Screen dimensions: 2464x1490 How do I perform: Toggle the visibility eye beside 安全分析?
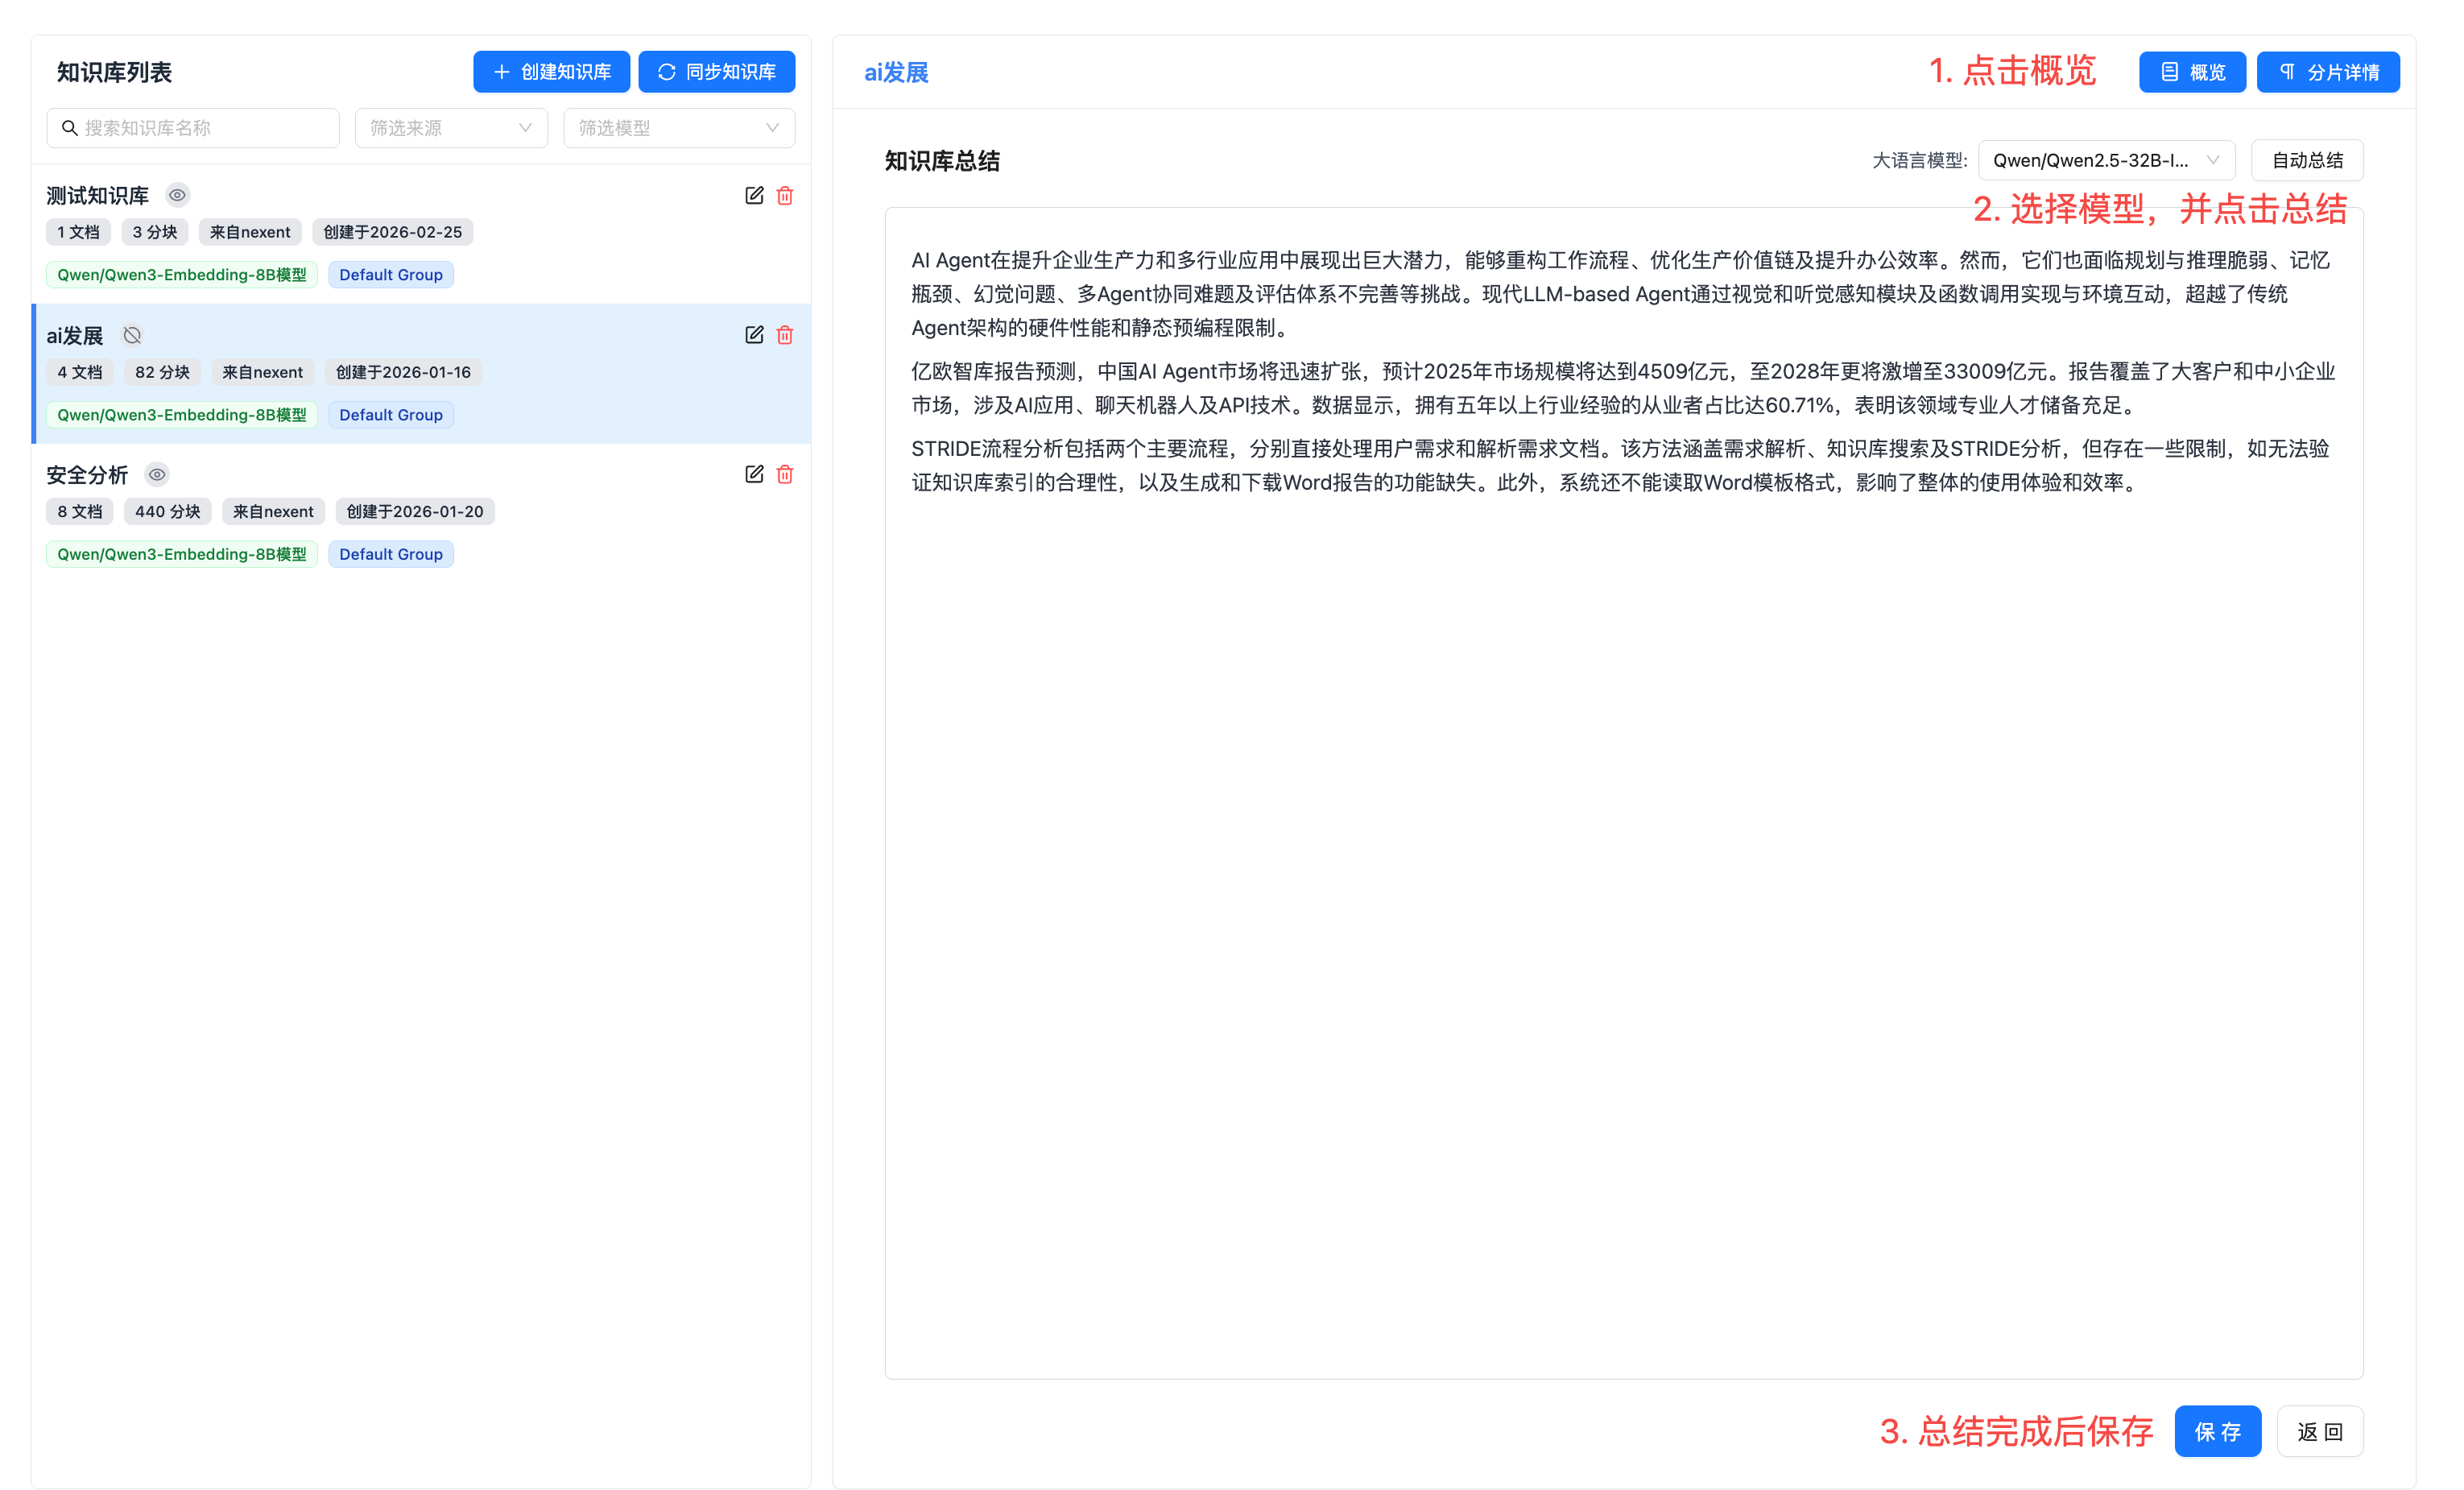[x=156, y=474]
